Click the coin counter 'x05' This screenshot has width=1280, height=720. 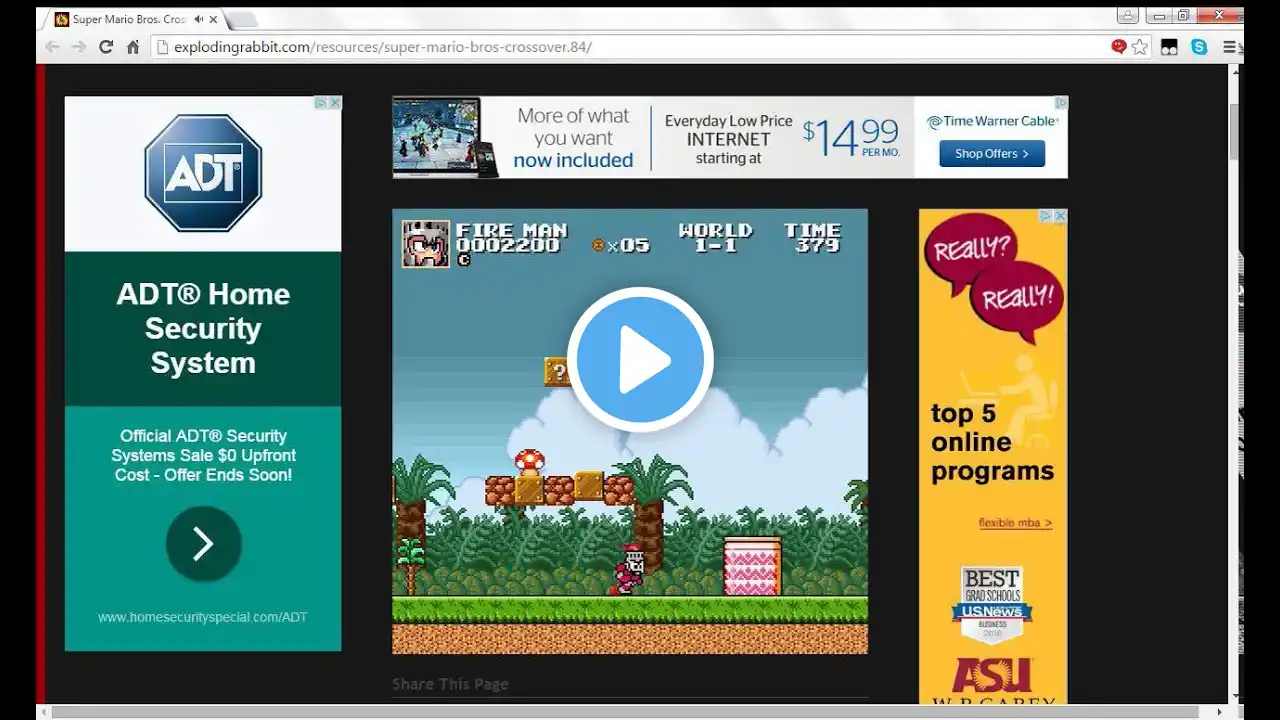click(621, 246)
